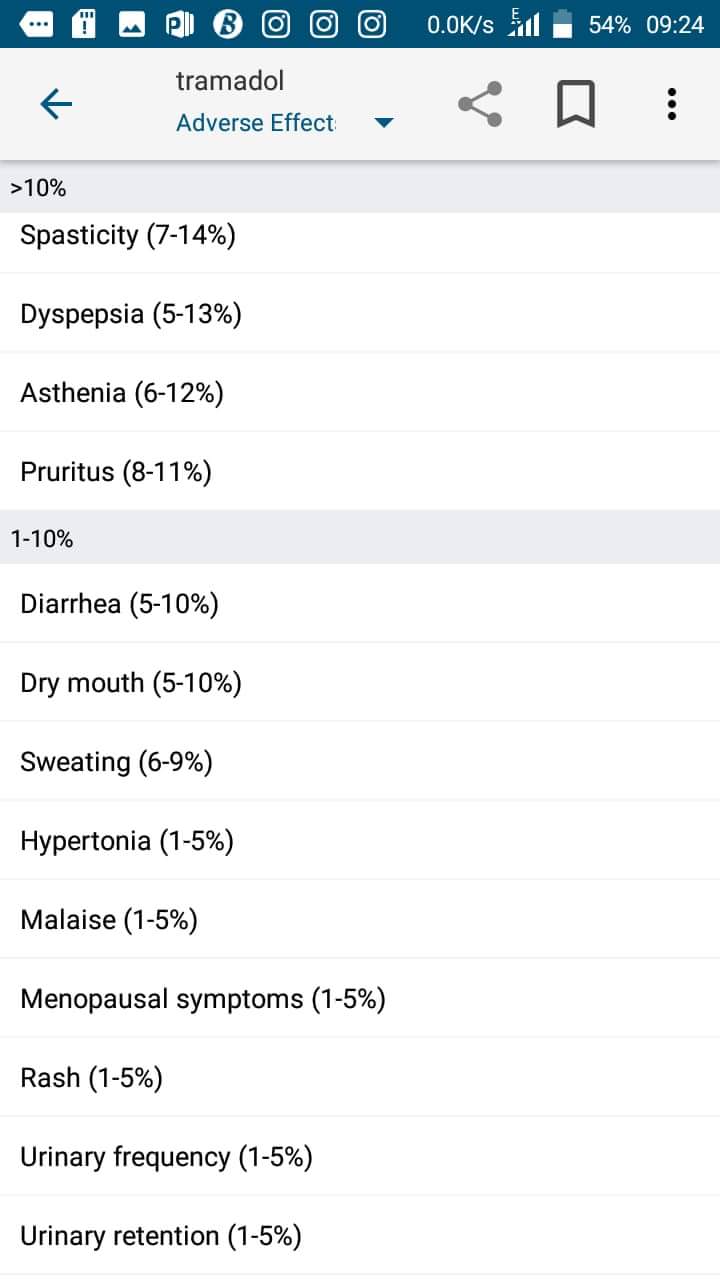Tap the back arrow icon
Viewport: 720px width, 1280px height.
tap(56, 104)
